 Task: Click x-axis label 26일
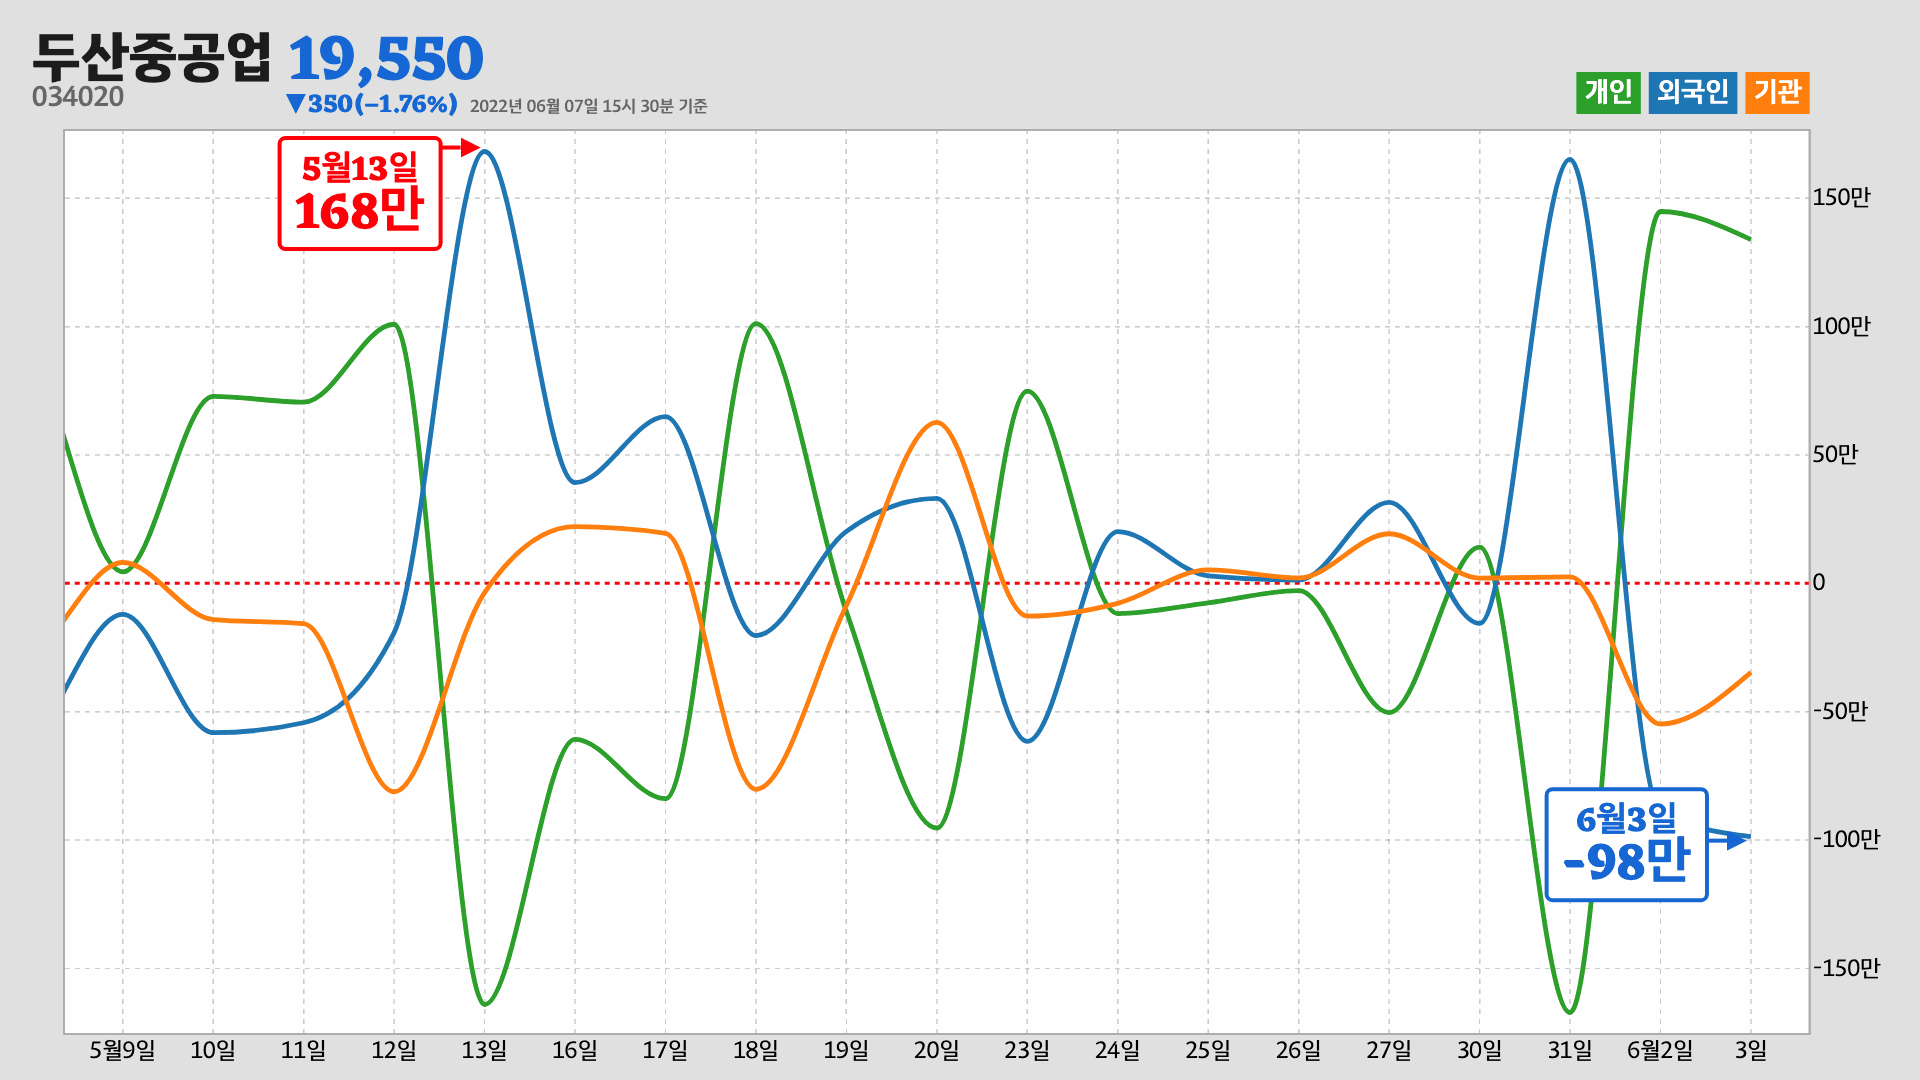pos(1298,1050)
